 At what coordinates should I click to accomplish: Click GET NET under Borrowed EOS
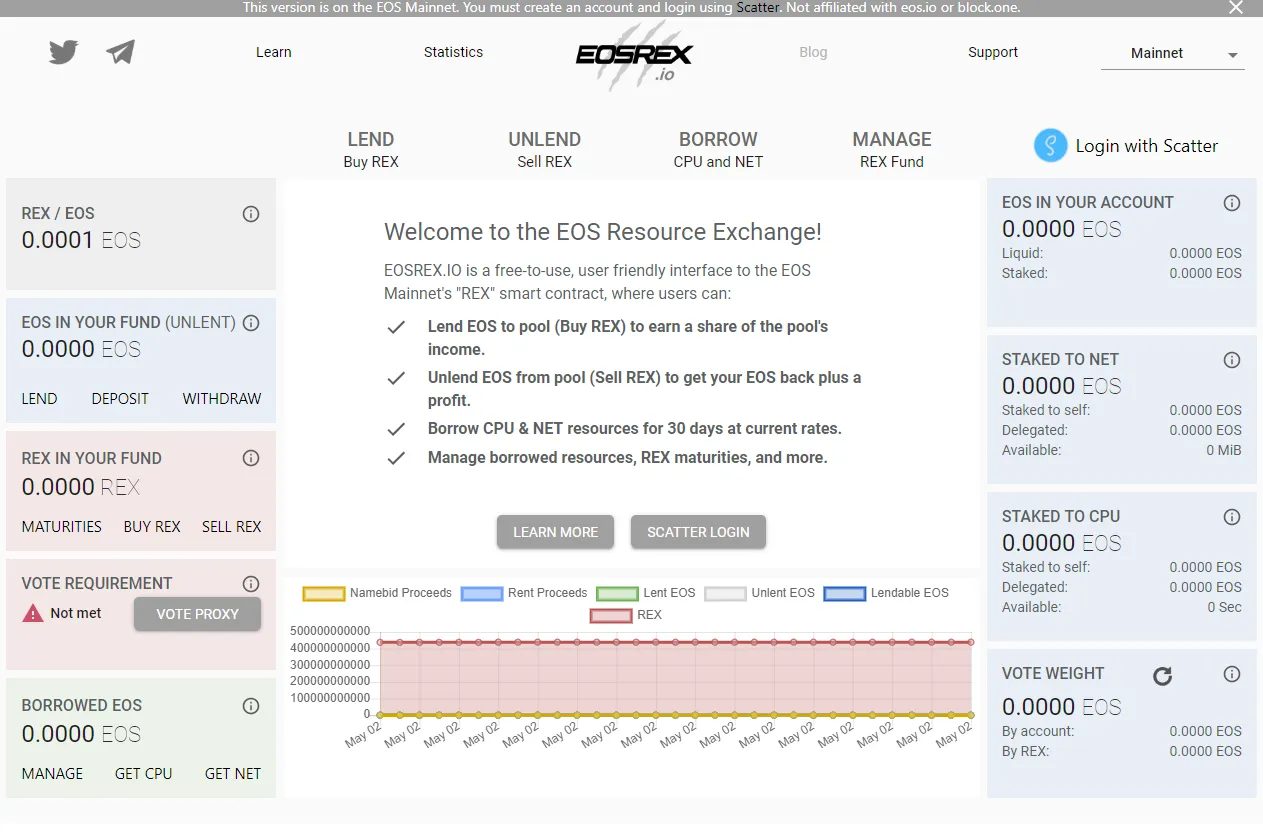[x=233, y=773]
